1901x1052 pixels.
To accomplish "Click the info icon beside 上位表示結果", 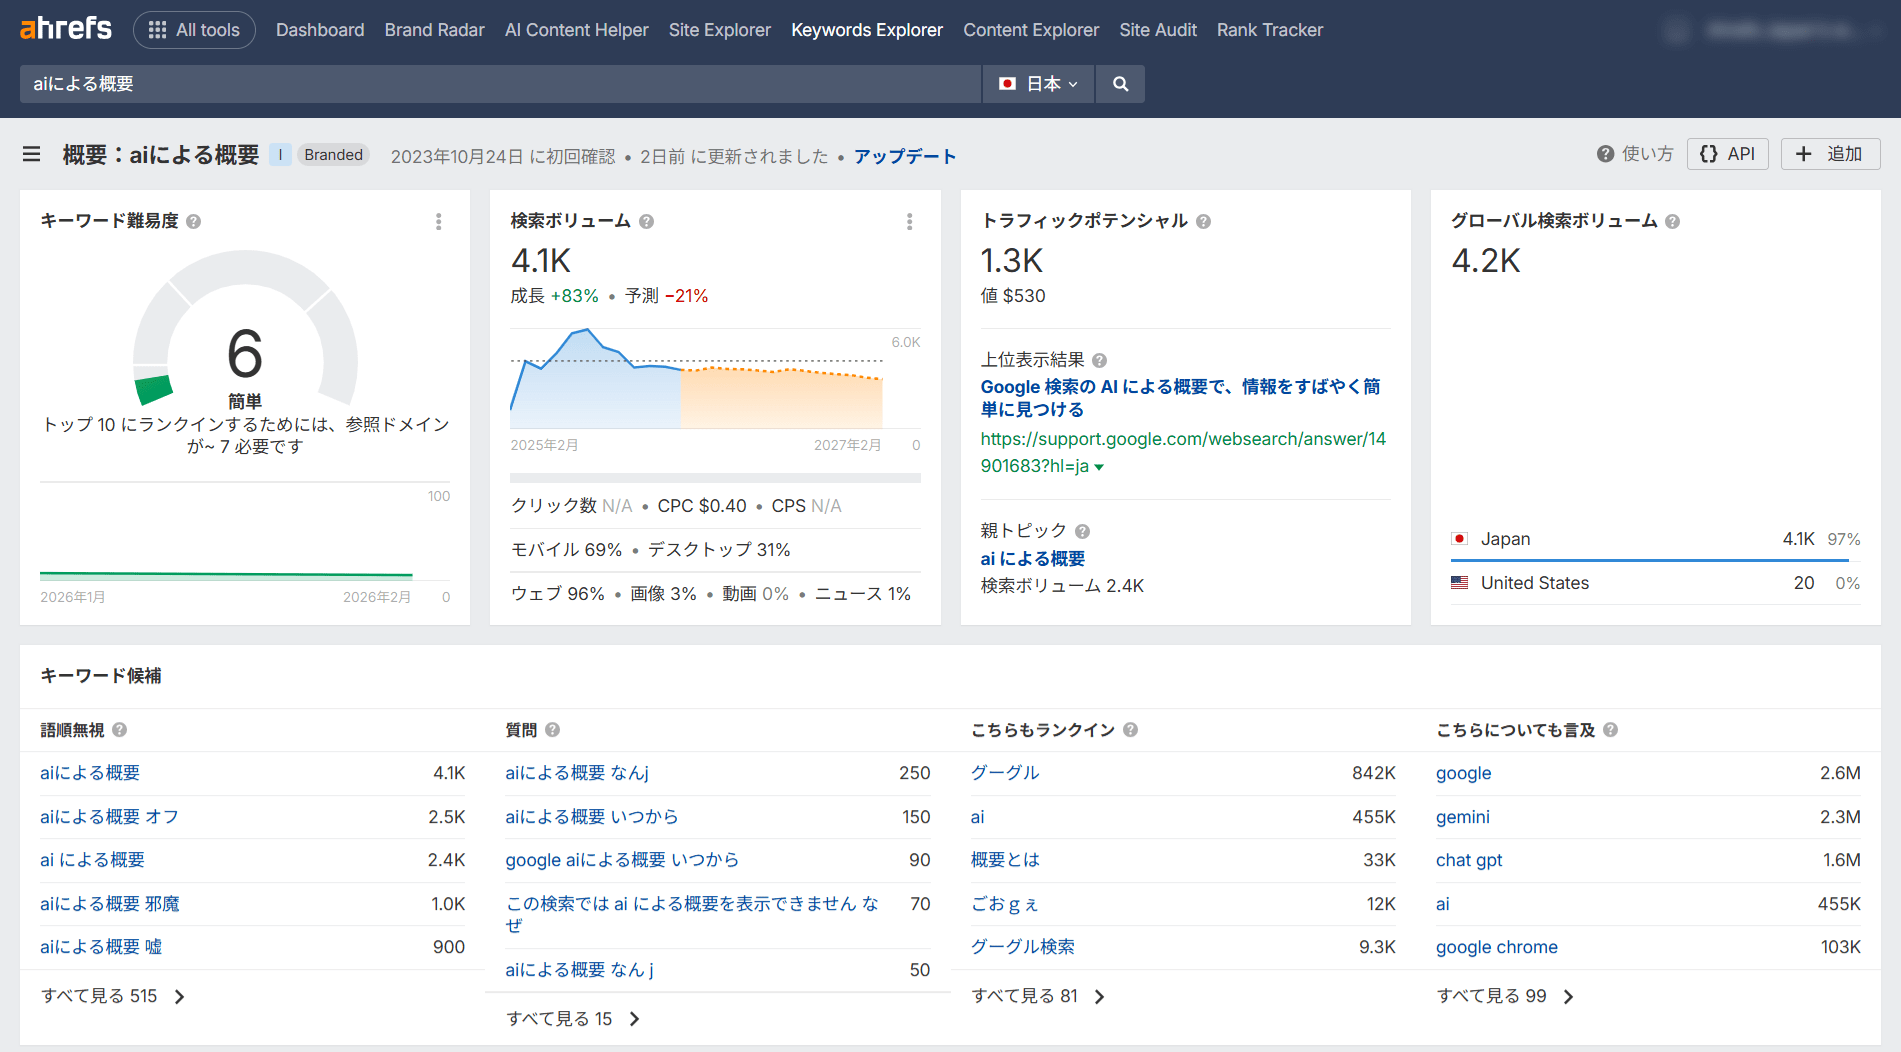I will 1099,361.
